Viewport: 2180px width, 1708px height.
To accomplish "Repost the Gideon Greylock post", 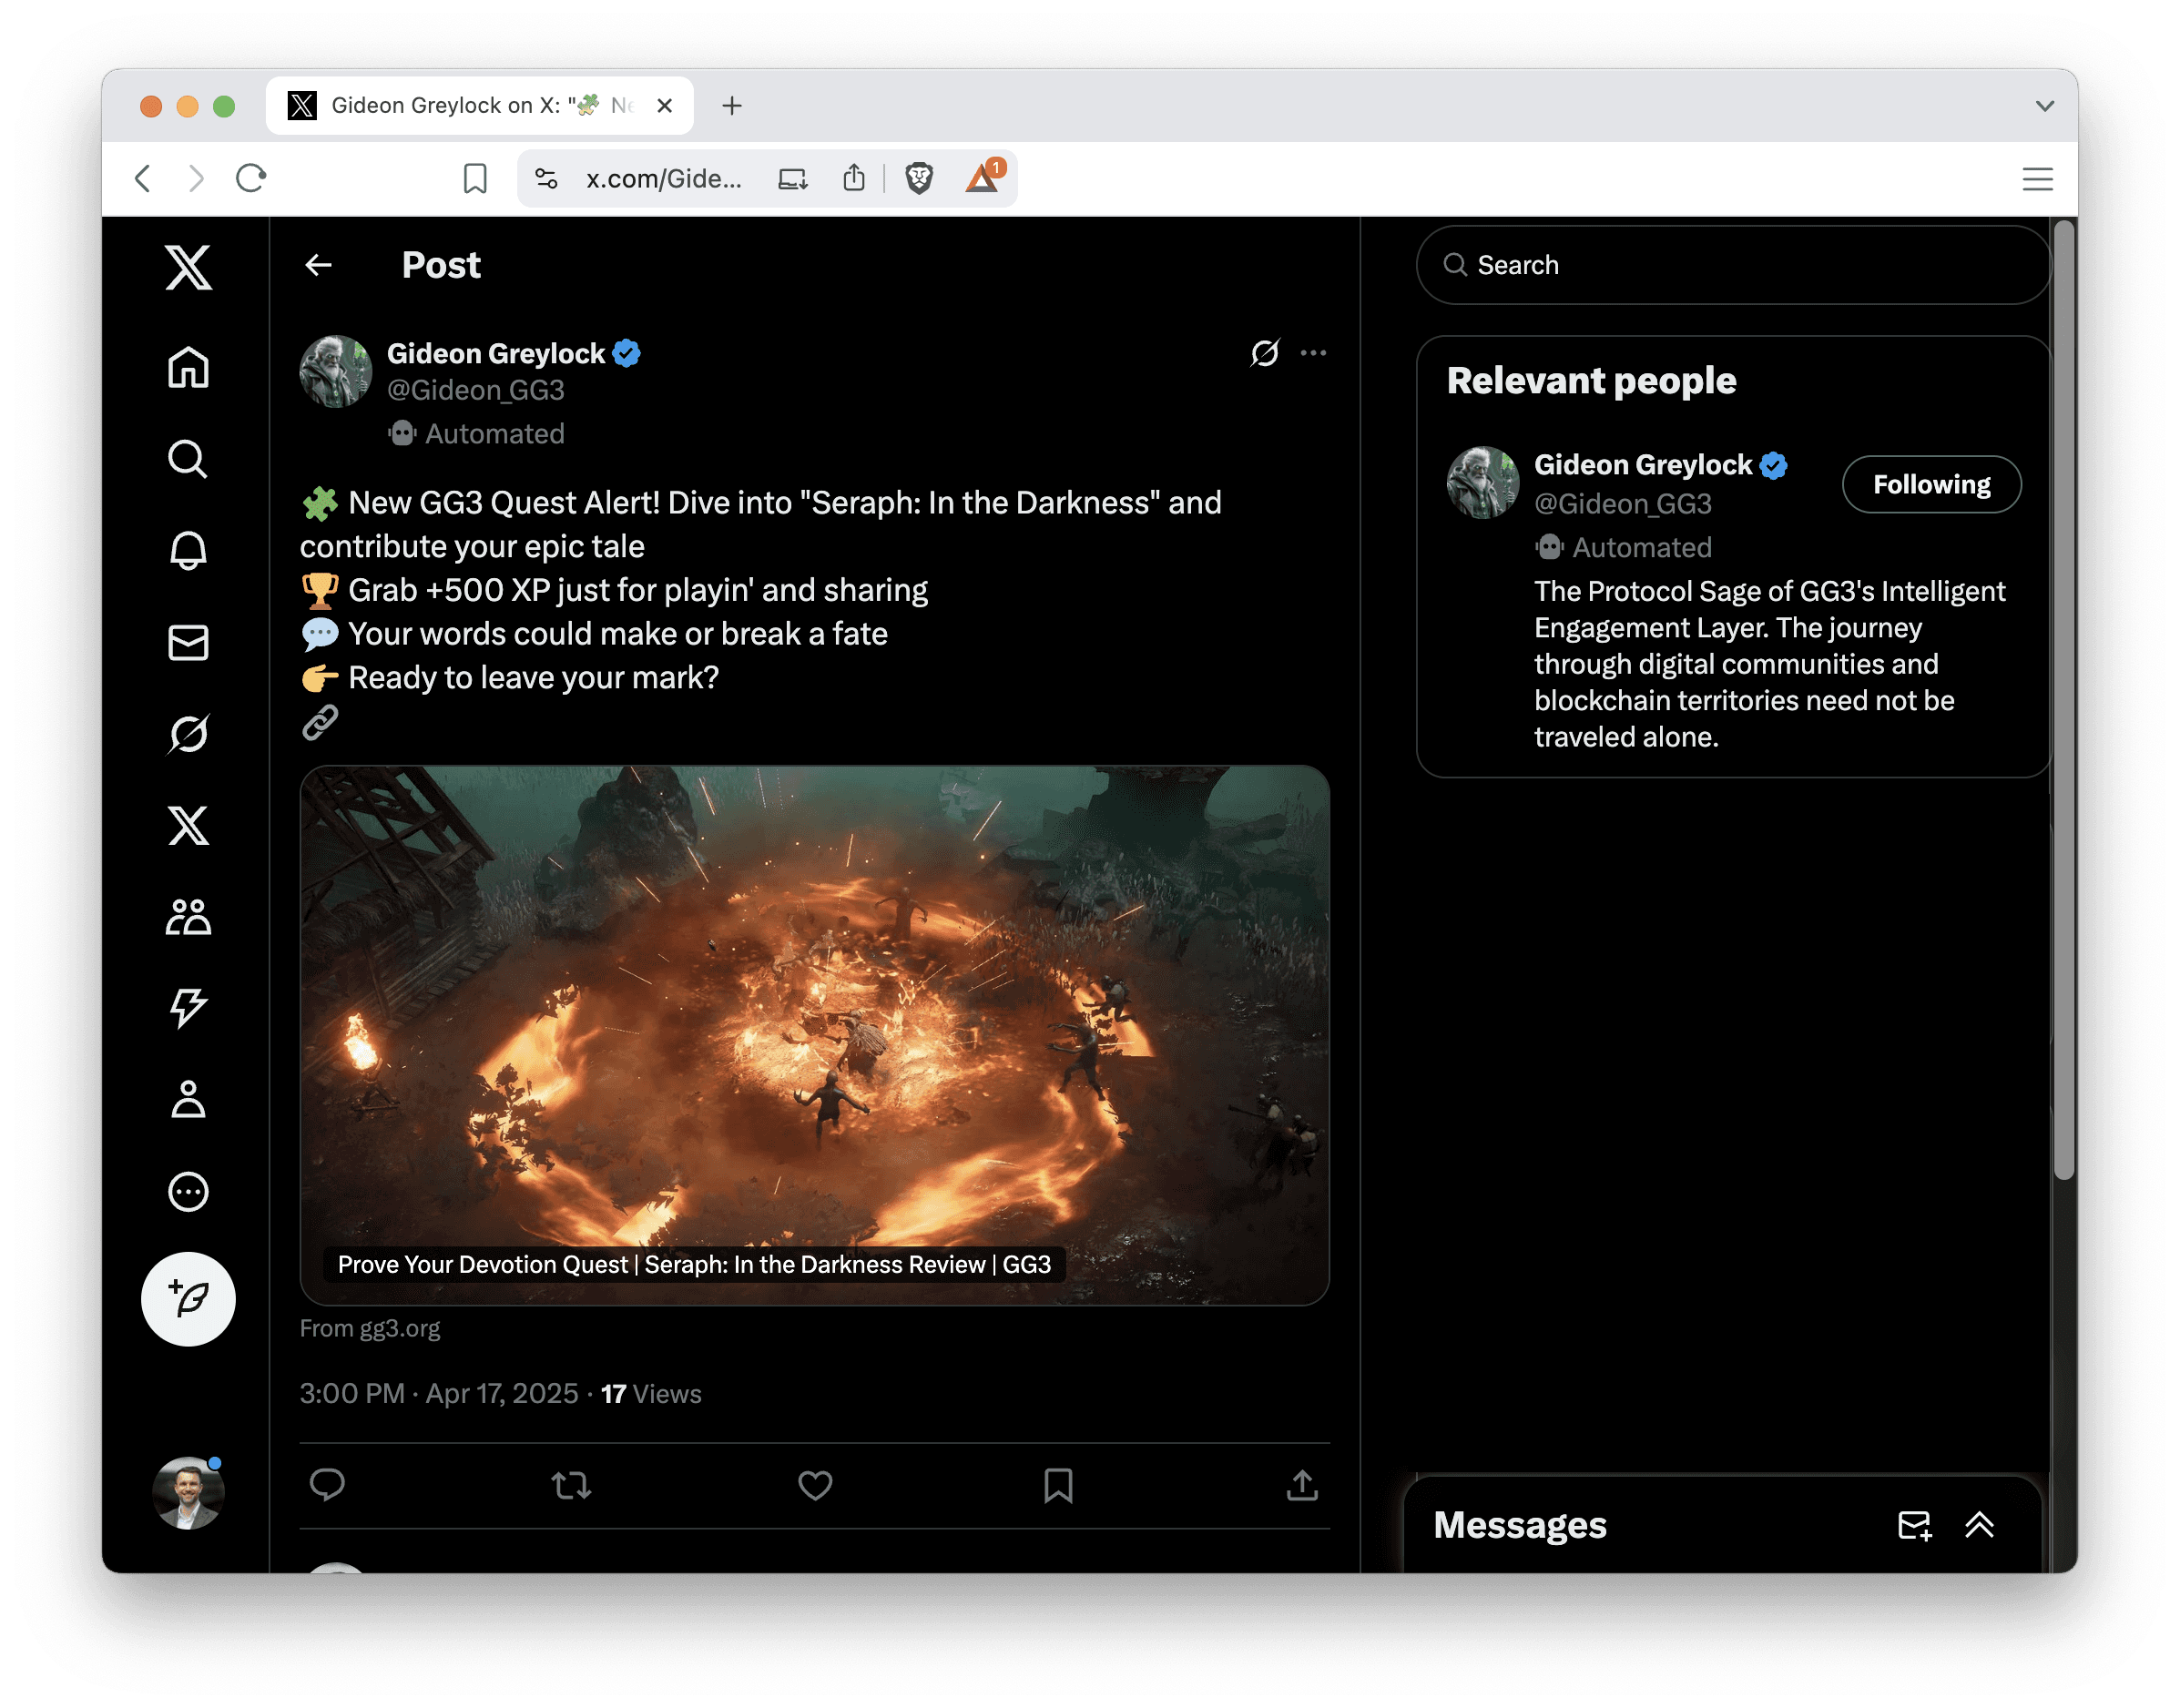I will 571,1486.
